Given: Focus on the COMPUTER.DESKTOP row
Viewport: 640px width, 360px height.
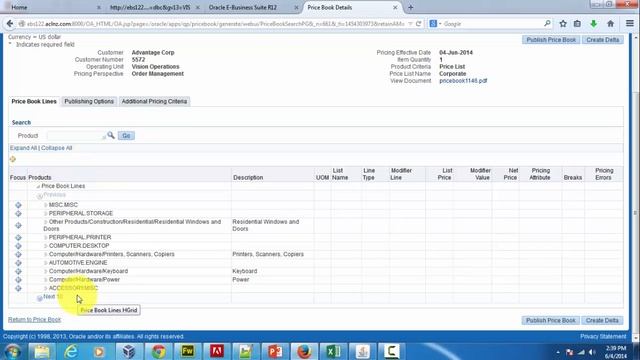Looking at the screenshot, I should coord(18,246).
